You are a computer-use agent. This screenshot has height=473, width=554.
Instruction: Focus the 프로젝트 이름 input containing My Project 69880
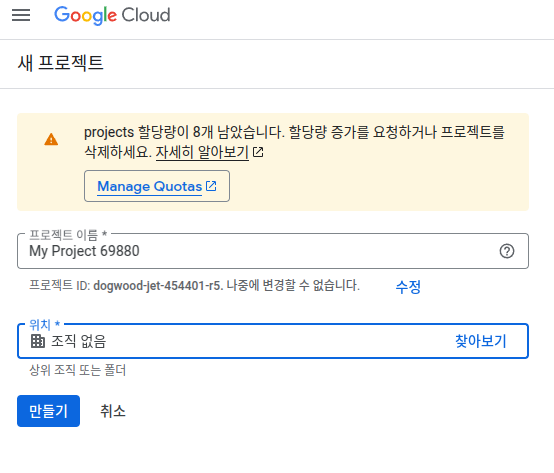273,251
